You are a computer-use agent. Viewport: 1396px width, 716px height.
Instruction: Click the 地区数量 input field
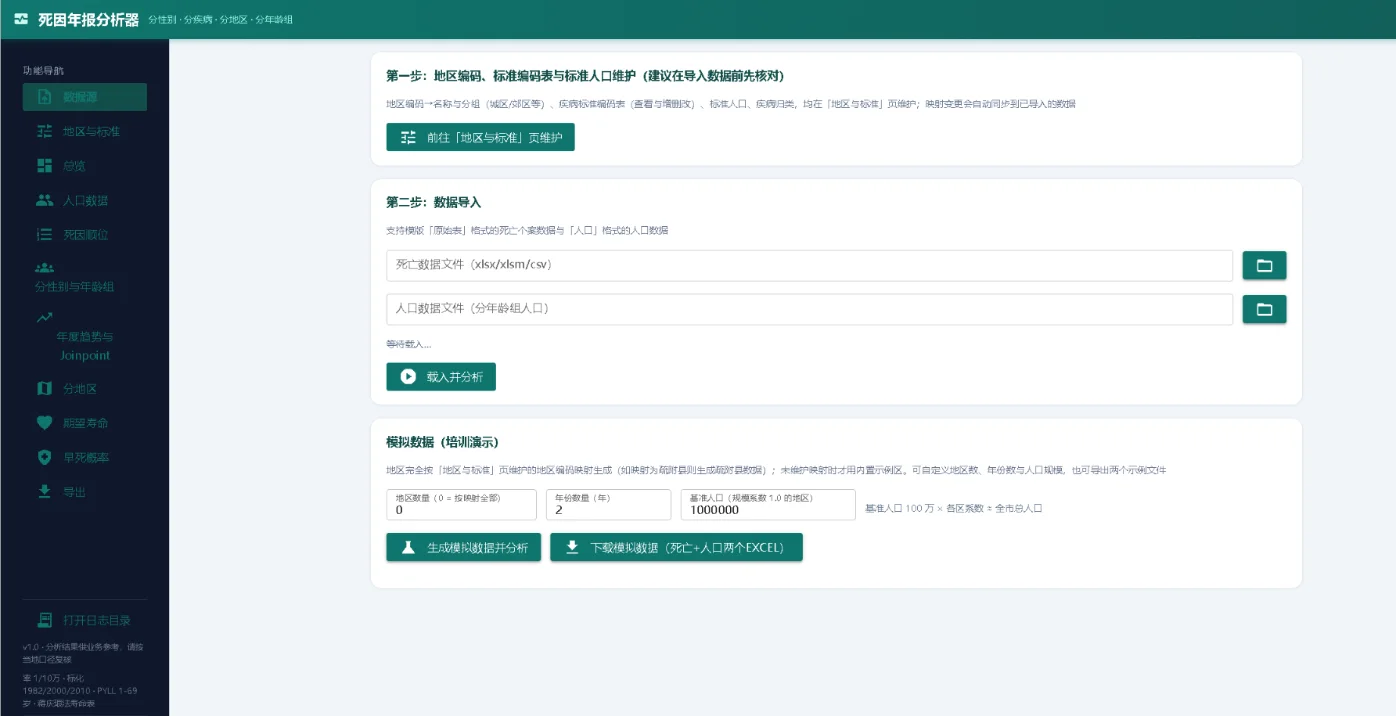463,505
